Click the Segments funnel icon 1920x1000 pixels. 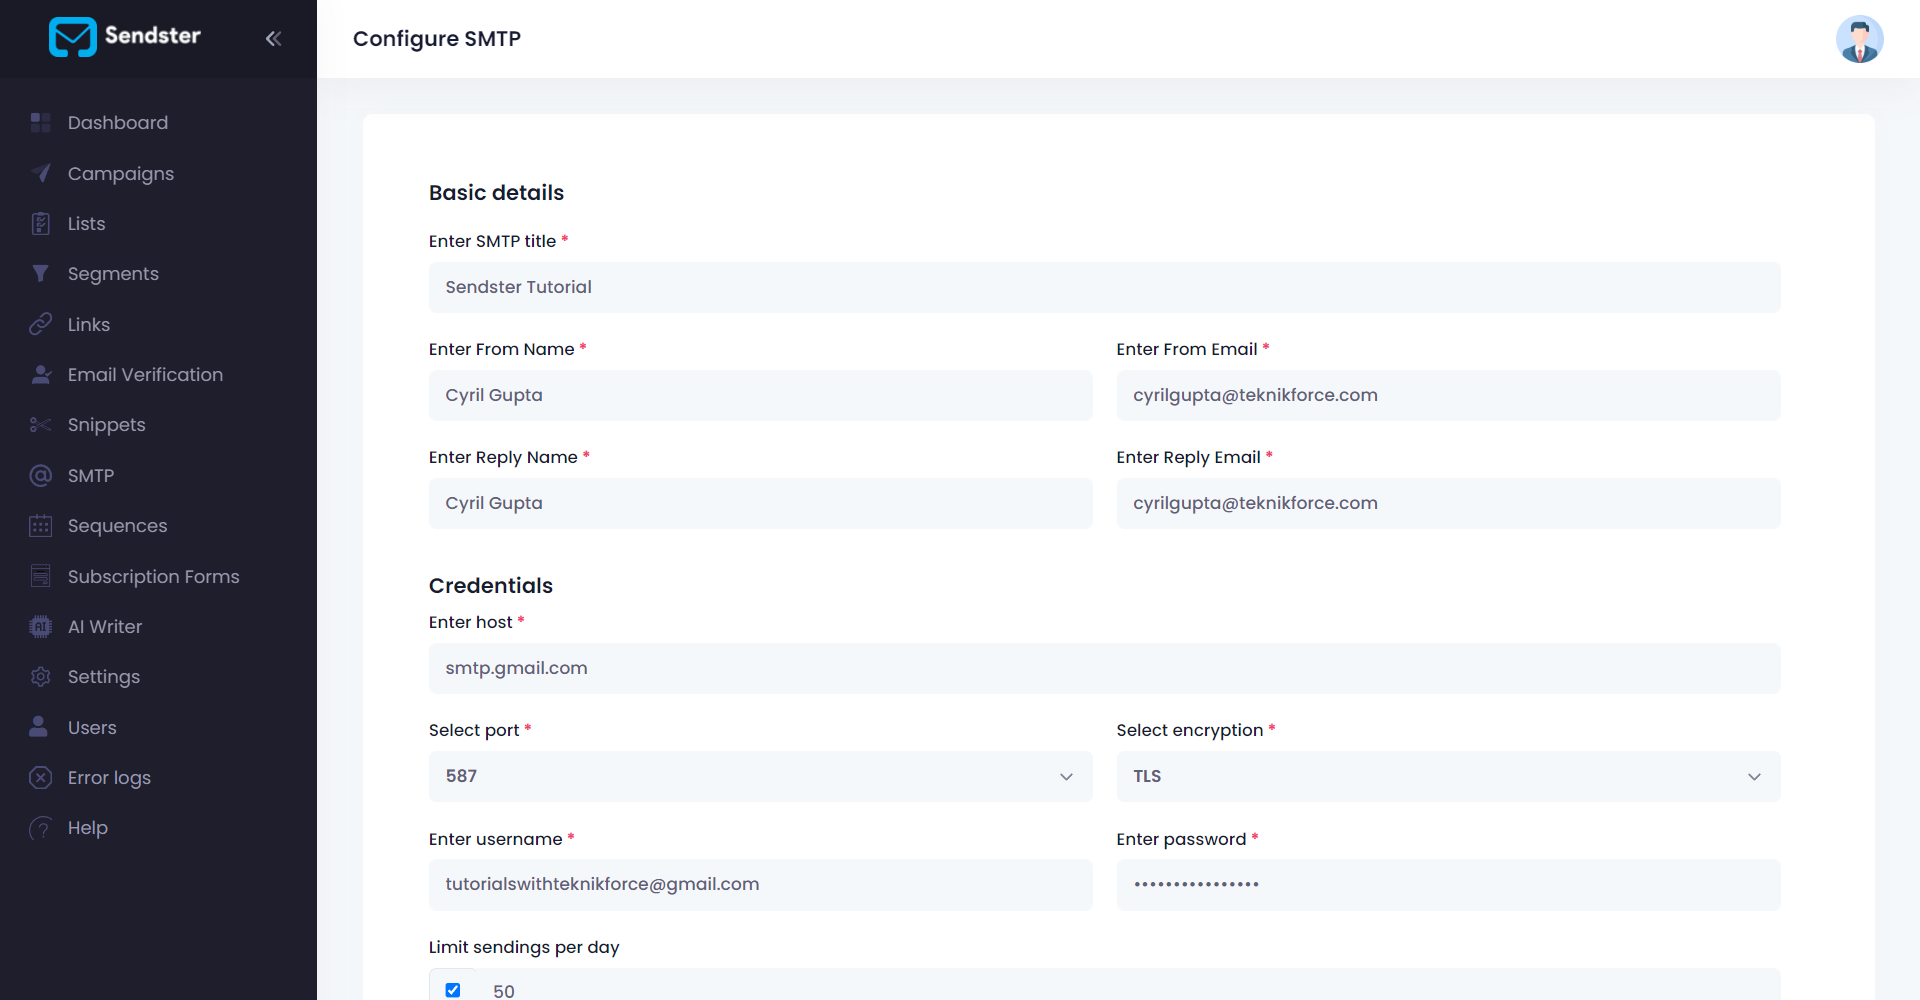(40, 274)
